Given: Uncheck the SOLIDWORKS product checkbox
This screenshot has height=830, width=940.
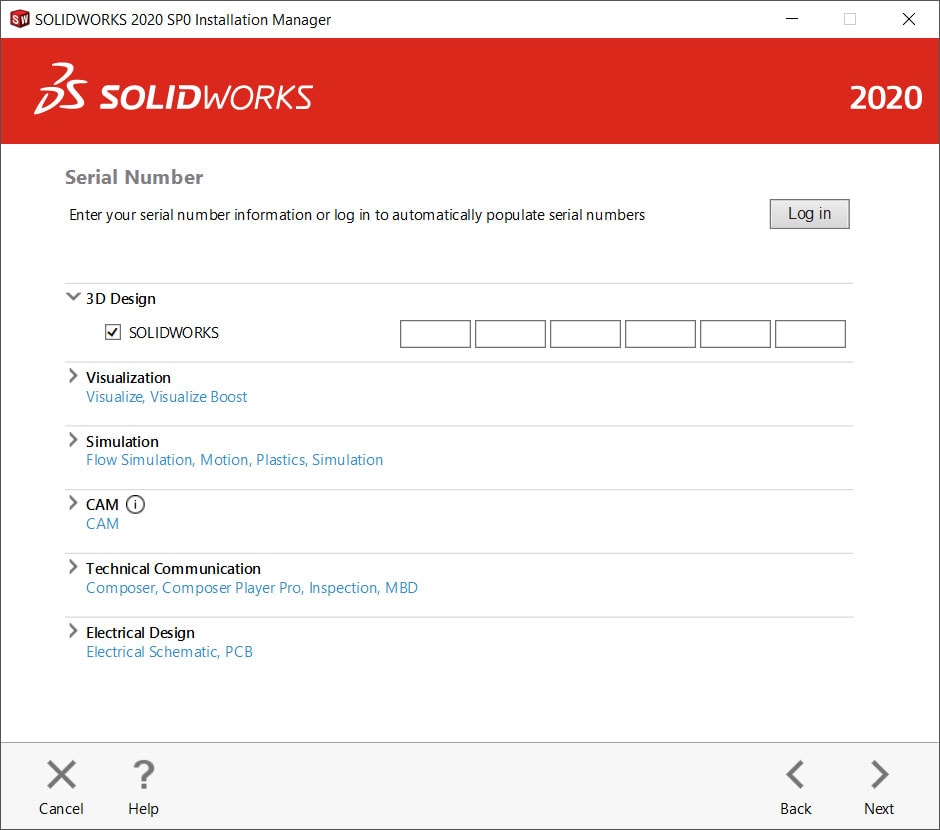Looking at the screenshot, I should [113, 332].
